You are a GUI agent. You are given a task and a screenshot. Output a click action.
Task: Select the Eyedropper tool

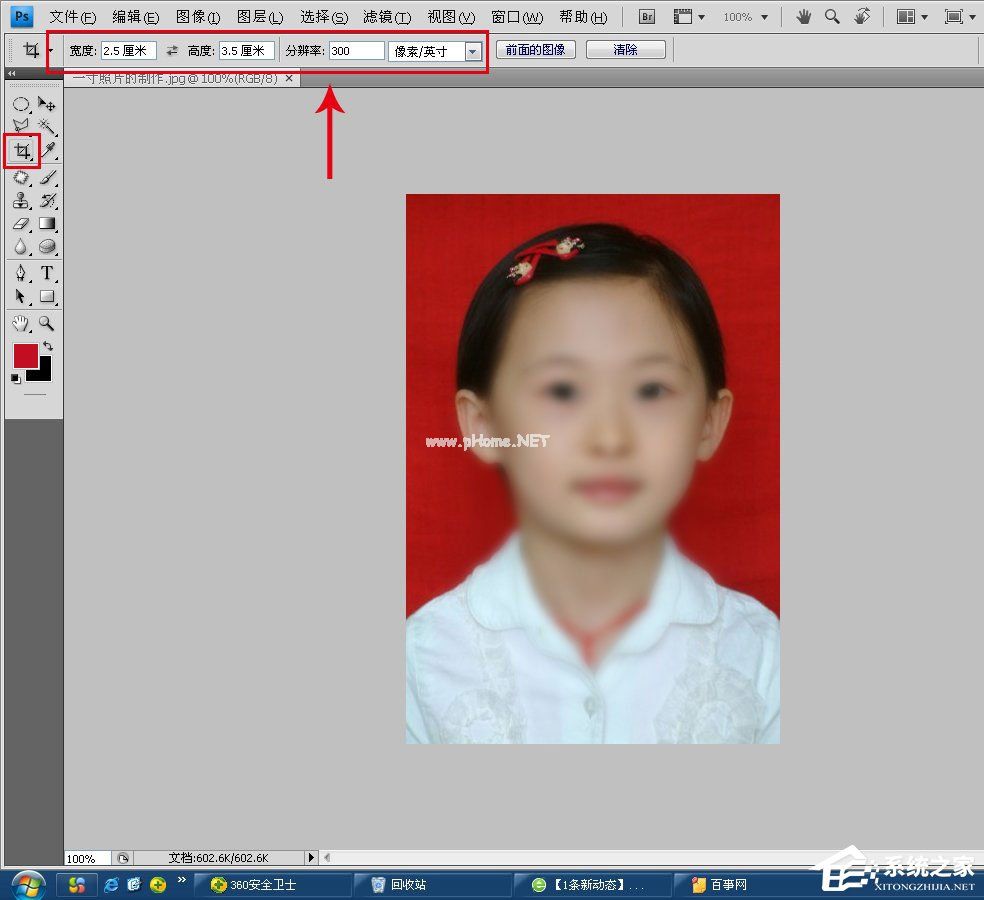coord(47,151)
